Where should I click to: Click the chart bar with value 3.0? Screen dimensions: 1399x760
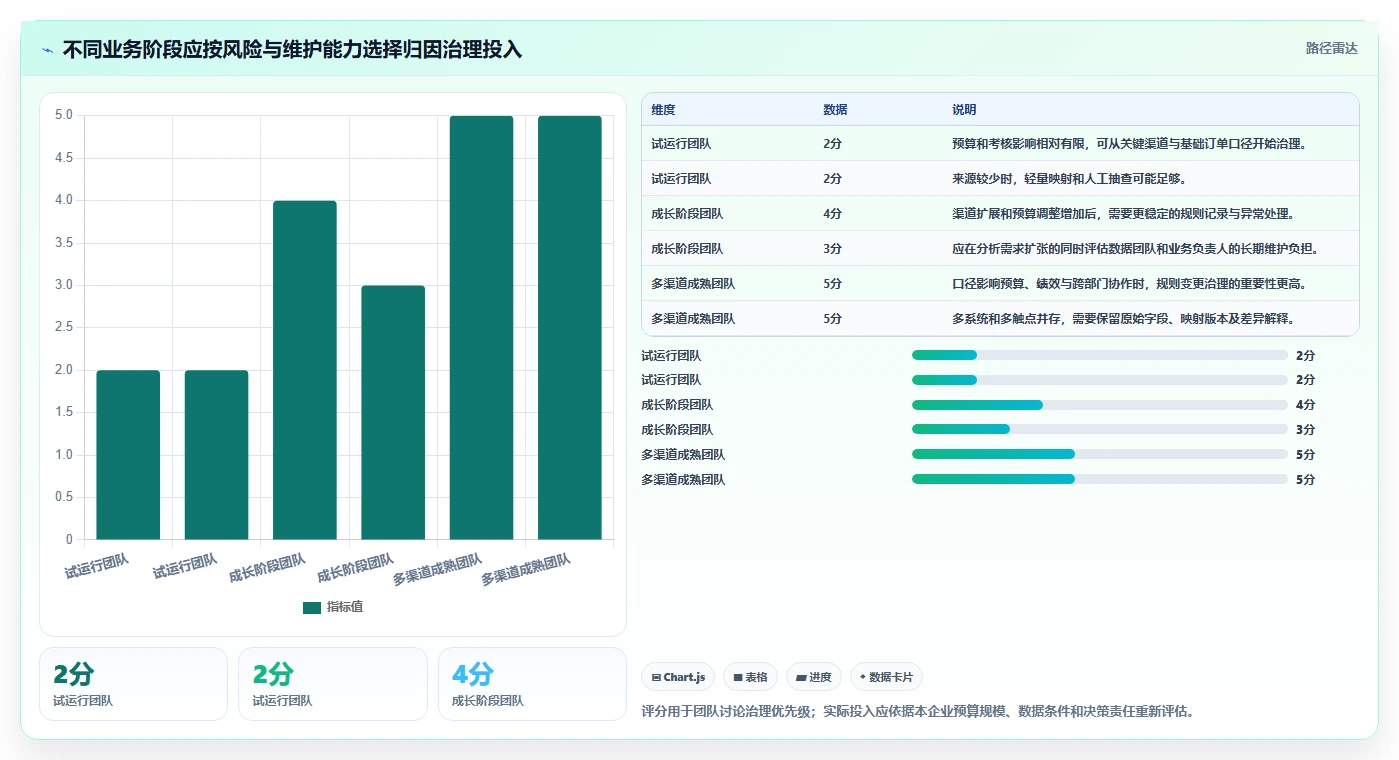click(393, 413)
